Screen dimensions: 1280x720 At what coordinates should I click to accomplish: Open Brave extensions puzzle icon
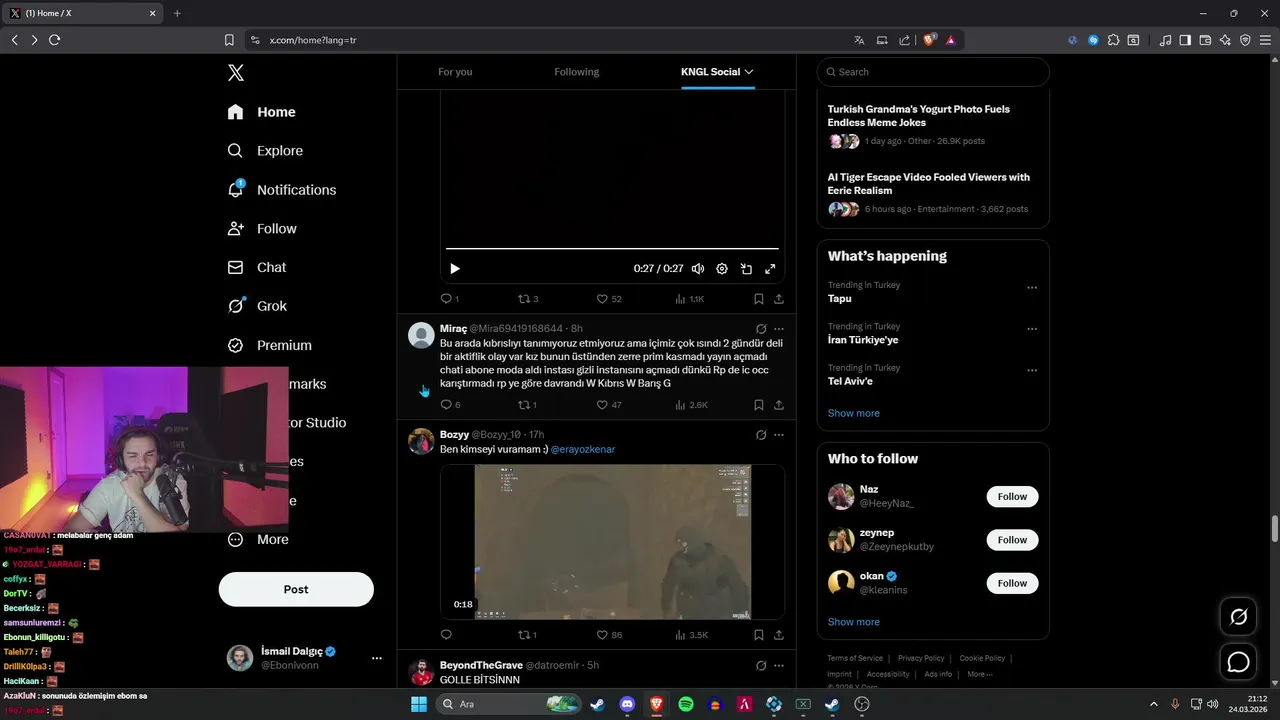(1113, 40)
